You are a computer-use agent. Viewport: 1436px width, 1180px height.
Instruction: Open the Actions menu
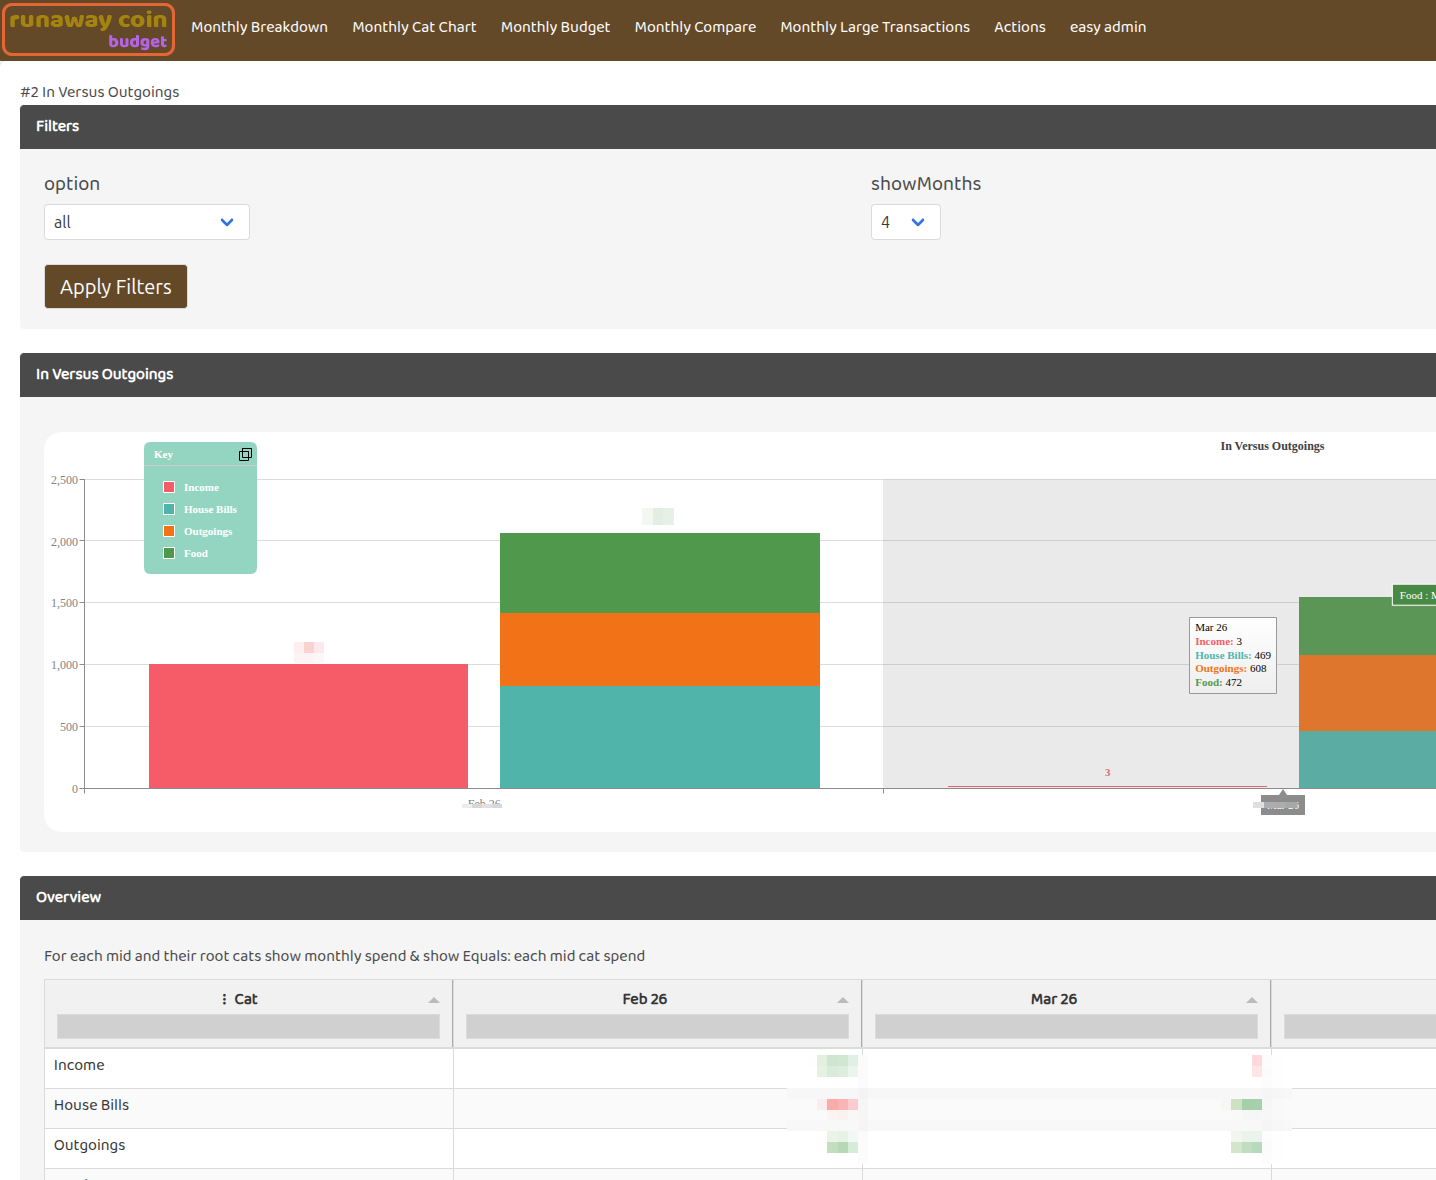(1020, 27)
